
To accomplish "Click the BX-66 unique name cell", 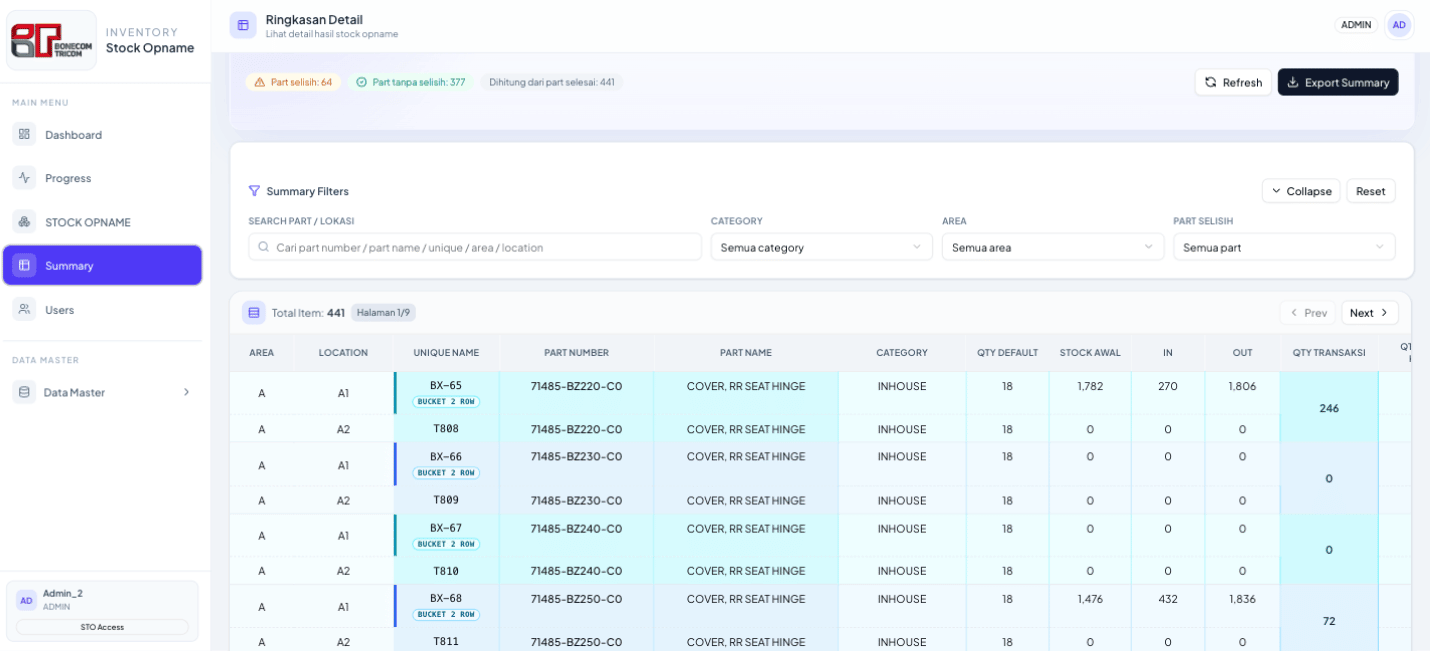I will click(446, 464).
